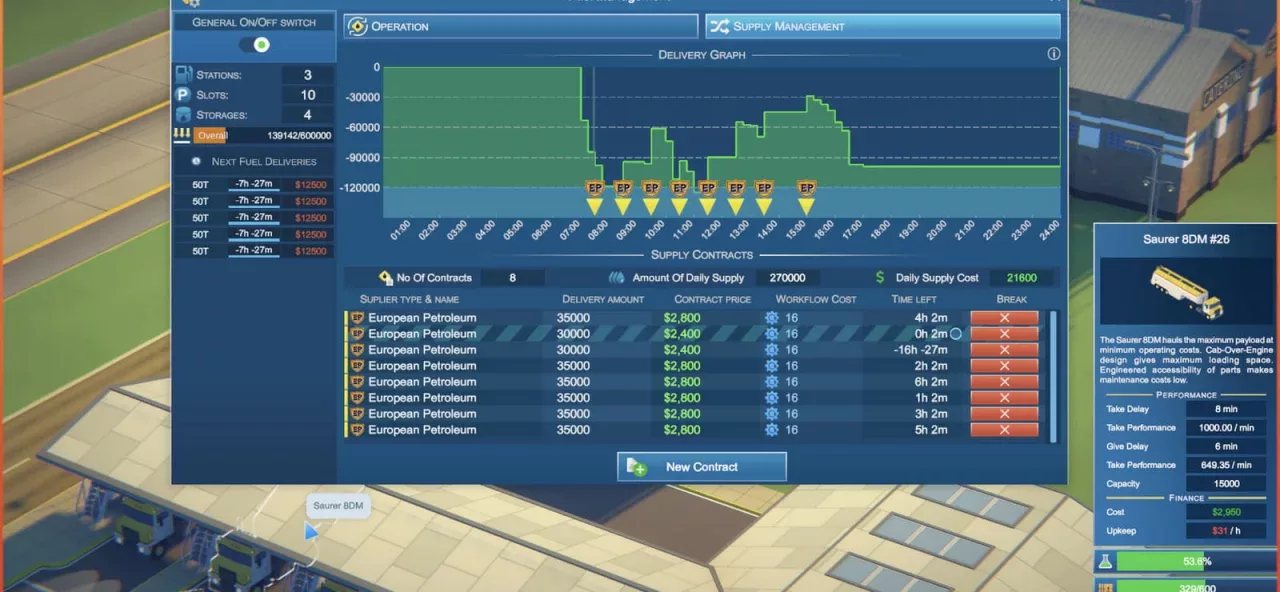This screenshot has width=1280, height=592.
Task: Select the EP delivery marker at 14:00
Action: (x=764, y=198)
